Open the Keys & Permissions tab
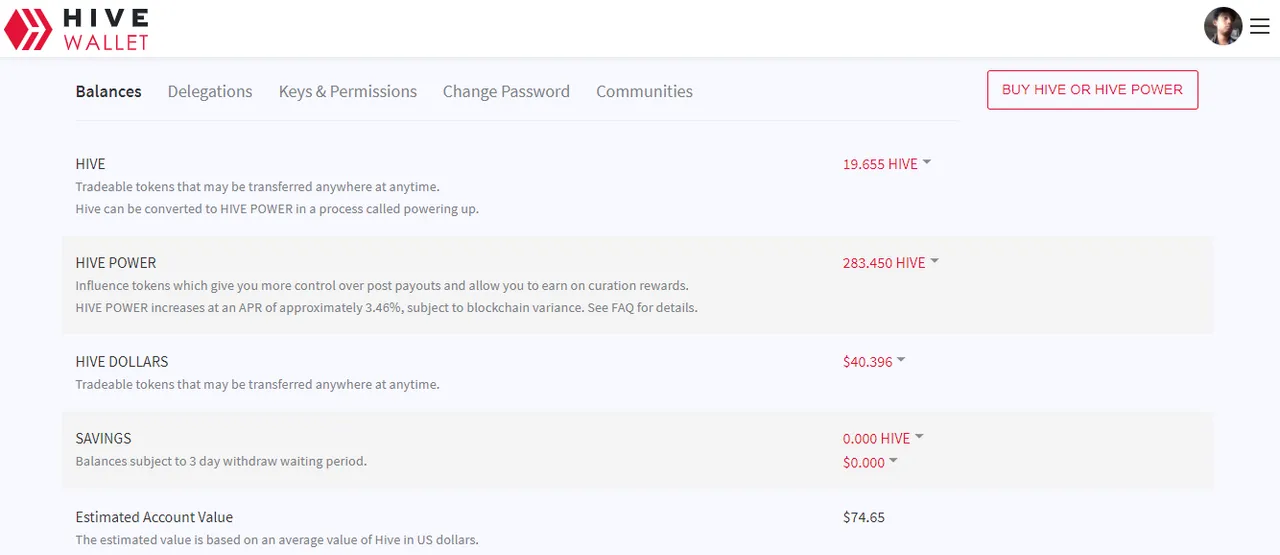 pyautogui.click(x=348, y=91)
